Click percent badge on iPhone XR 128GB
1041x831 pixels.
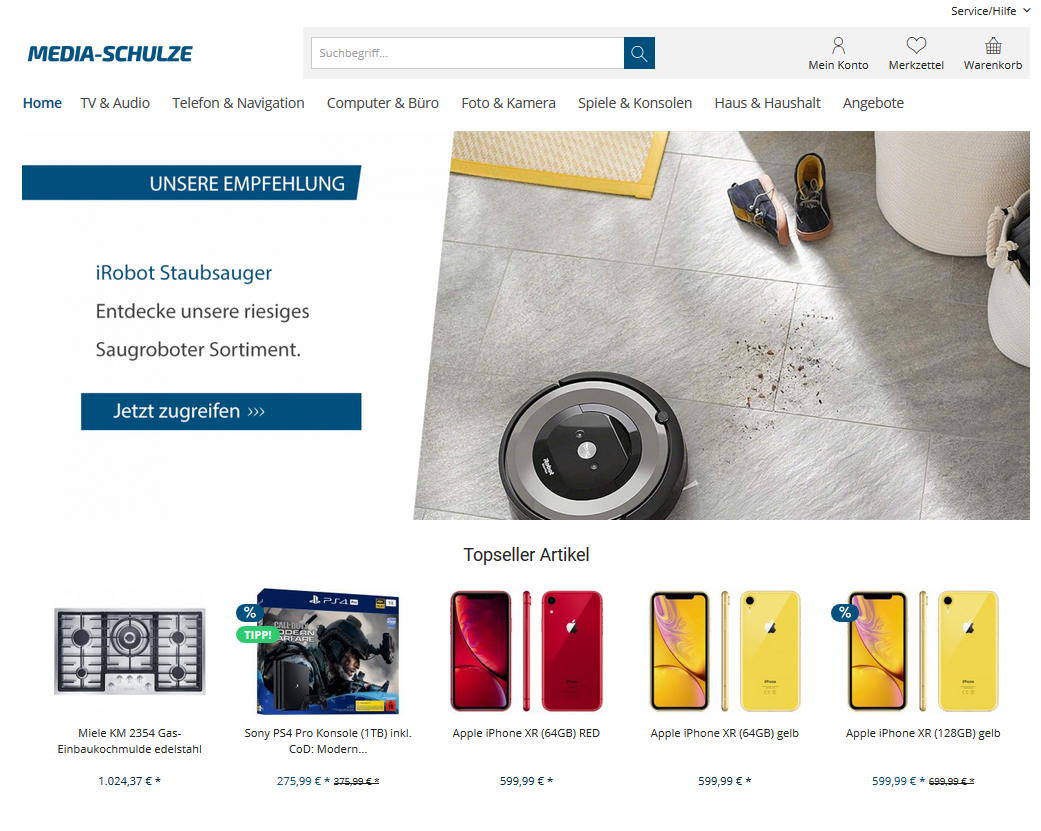[844, 613]
